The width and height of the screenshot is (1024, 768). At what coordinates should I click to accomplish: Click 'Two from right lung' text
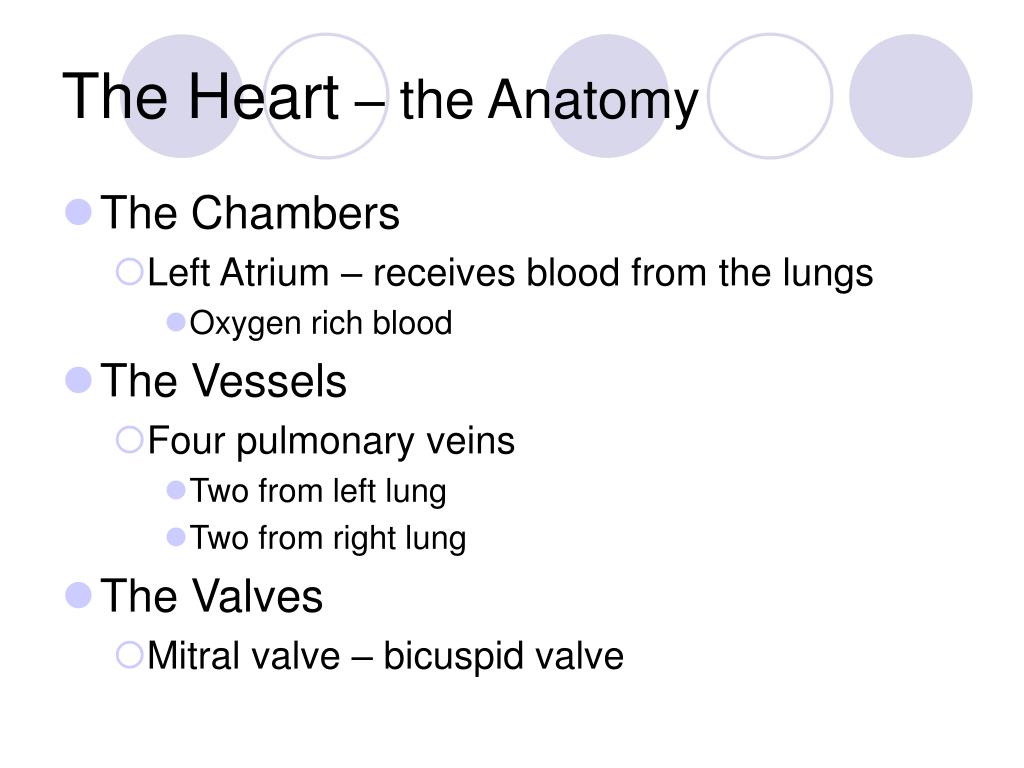coord(328,539)
